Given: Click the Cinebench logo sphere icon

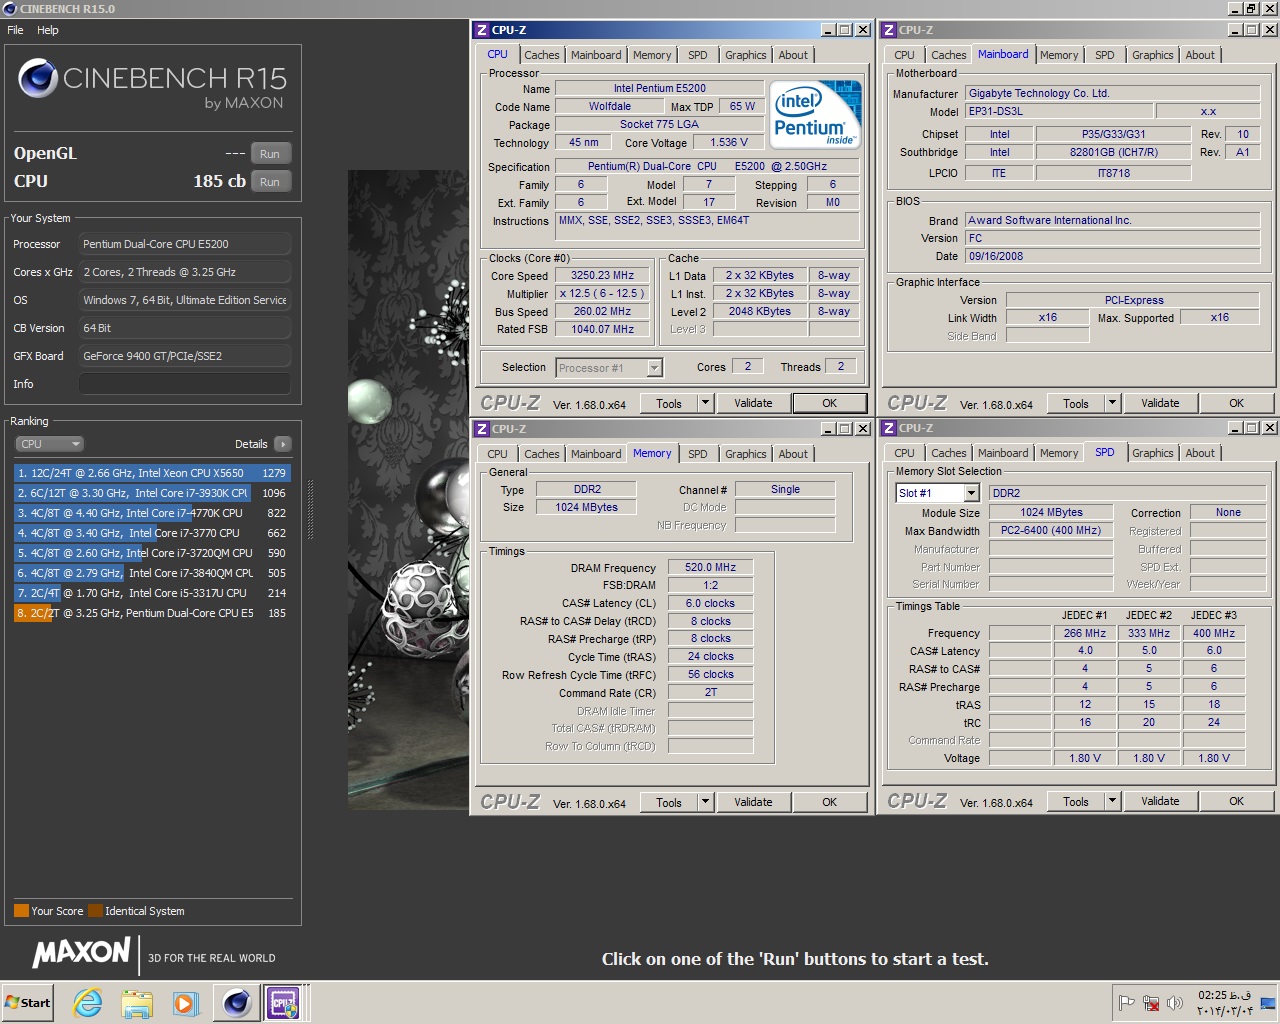Looking at the screenshot, I should click(38, 79).
